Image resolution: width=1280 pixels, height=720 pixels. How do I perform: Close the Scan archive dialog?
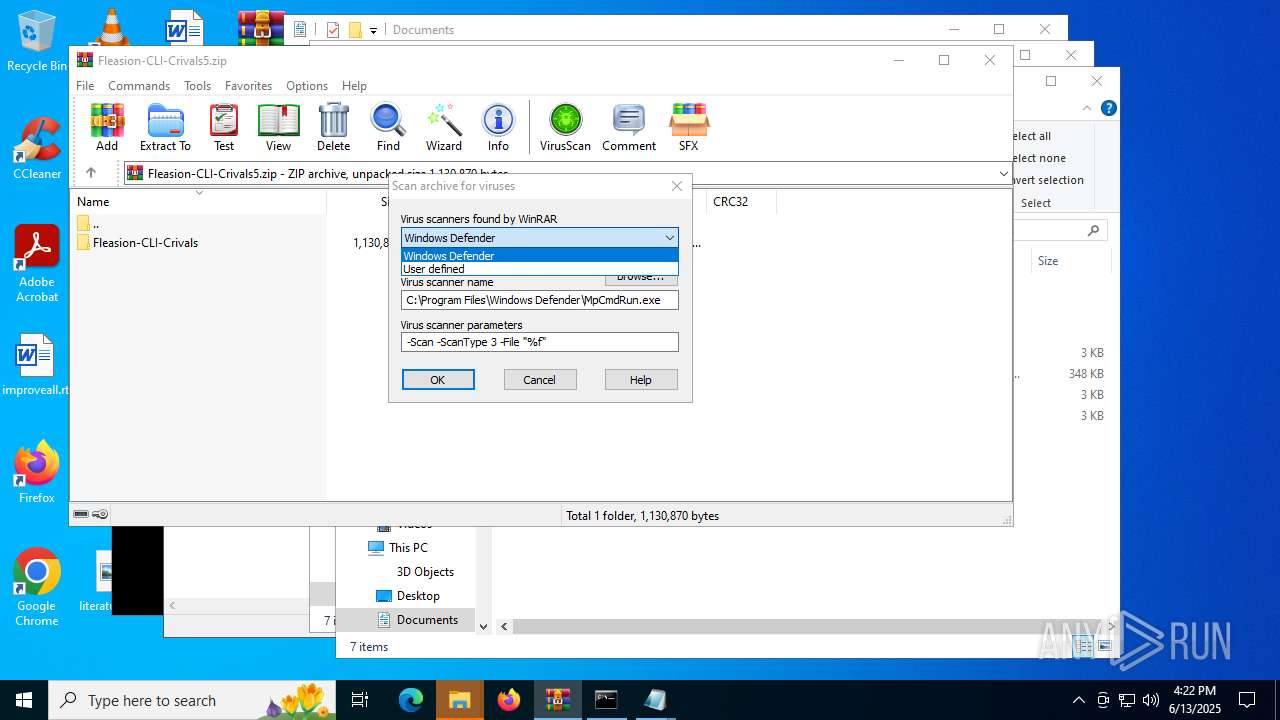click(677, 186)
